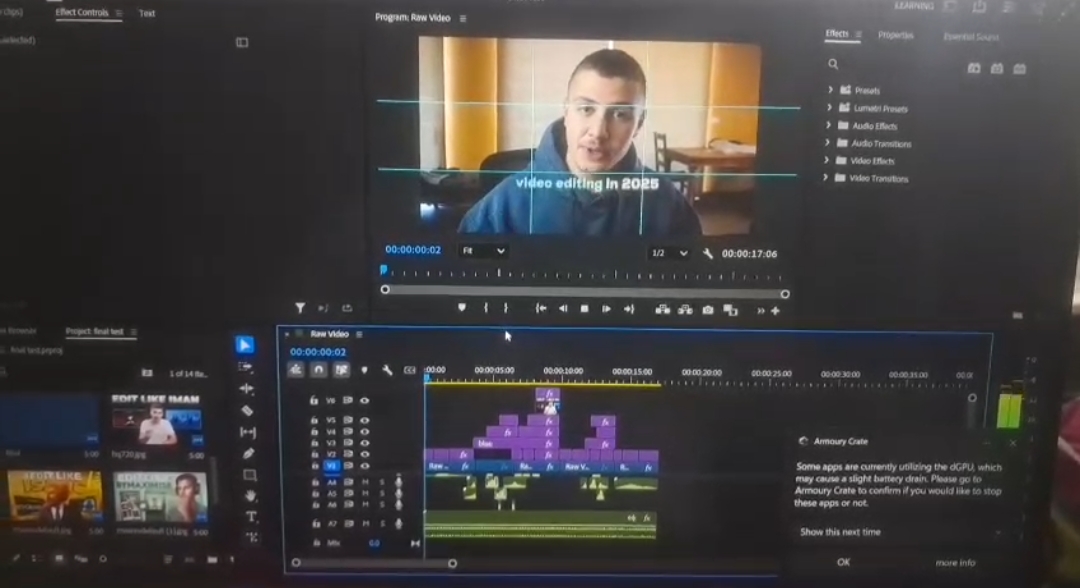This screenshot has width=1080, height=588.
Task: Expand the Lumetri Presets folder
Action: 829,108
